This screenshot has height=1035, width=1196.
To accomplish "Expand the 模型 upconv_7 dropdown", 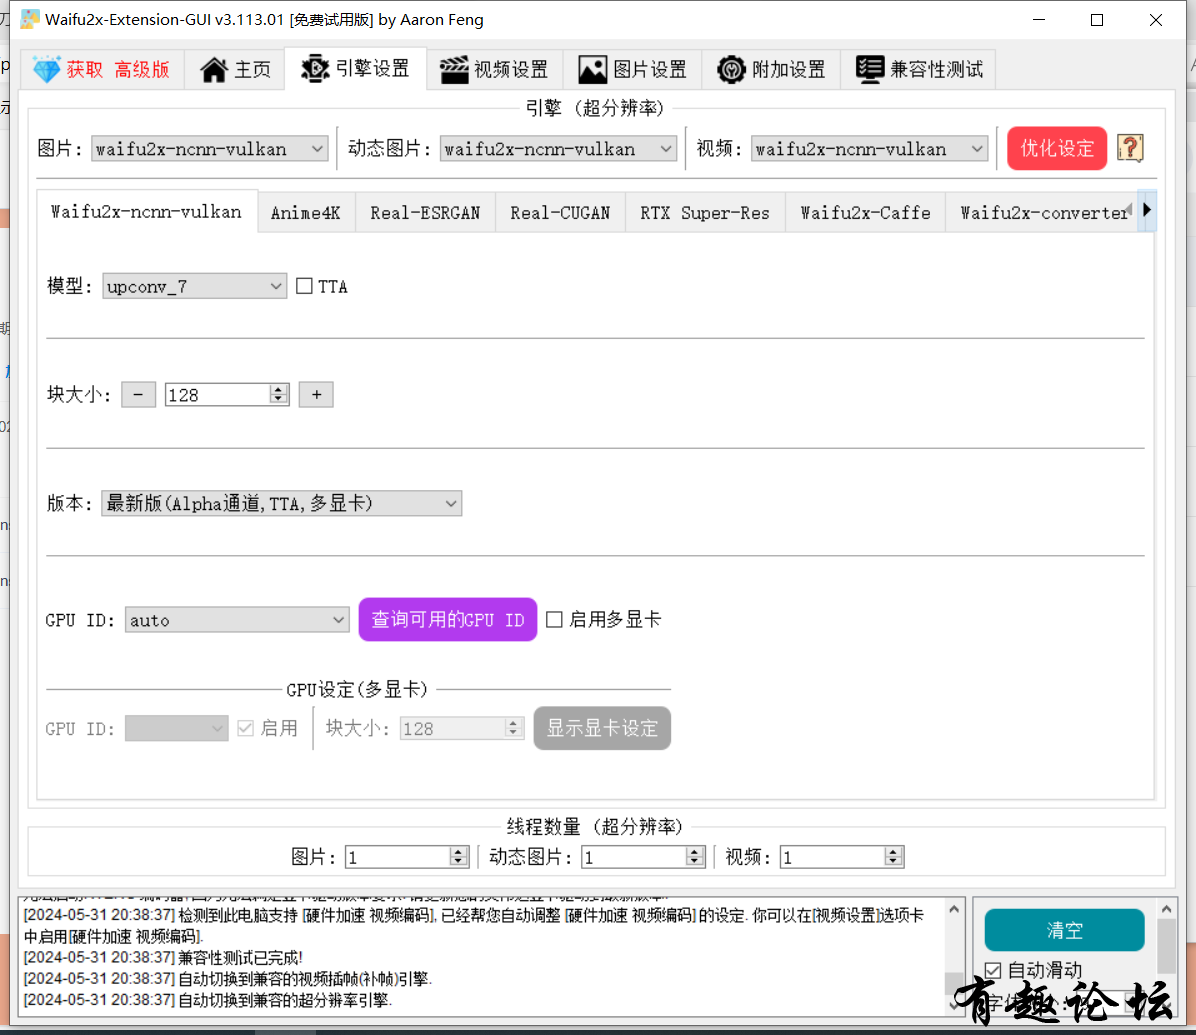I will 195,286.
